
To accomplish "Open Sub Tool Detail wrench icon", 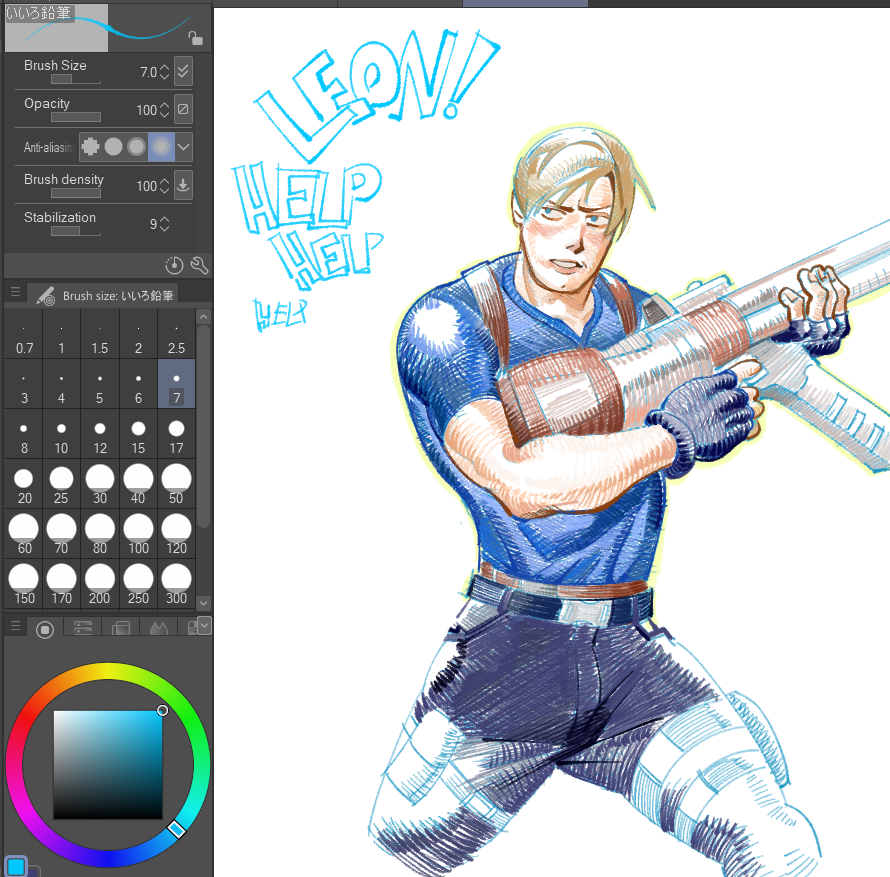I will click(199, 265).
